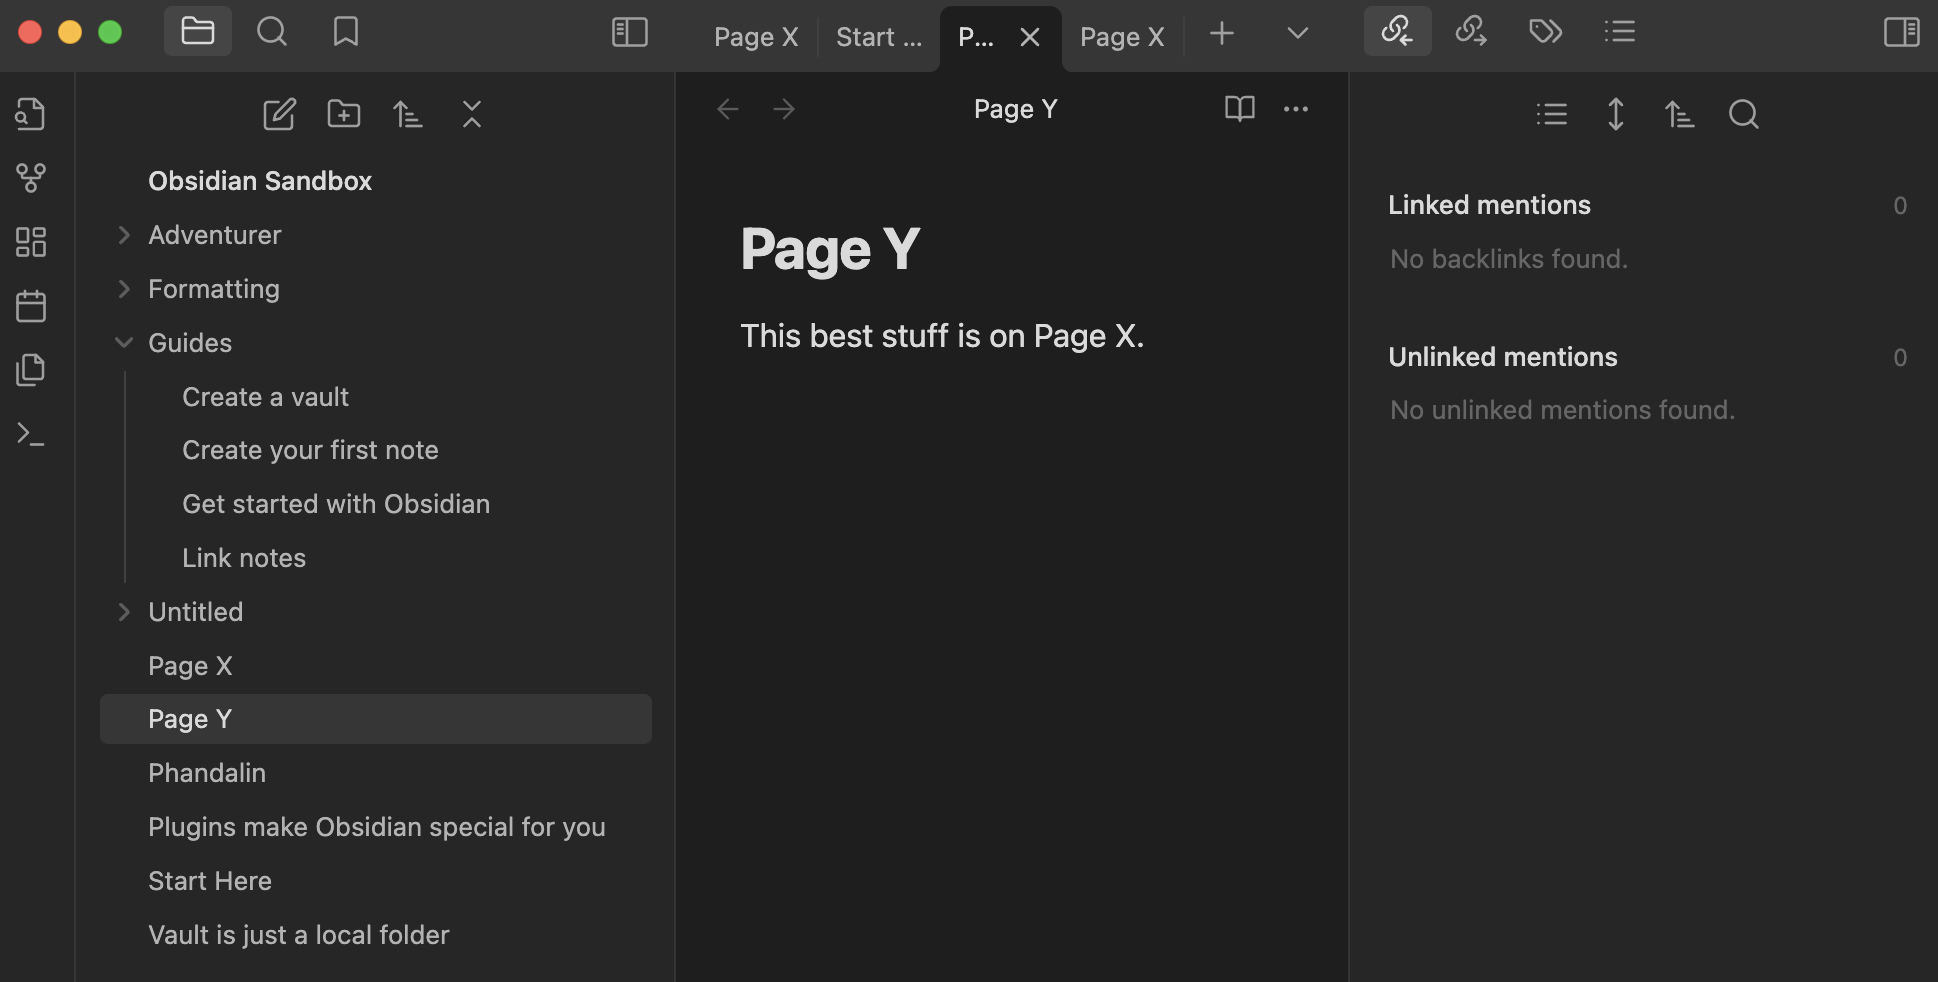1938x982 pixels.
Task: Navigate forward arrow in Page Y
Action: pyautogui.click(x=784, y=109)
